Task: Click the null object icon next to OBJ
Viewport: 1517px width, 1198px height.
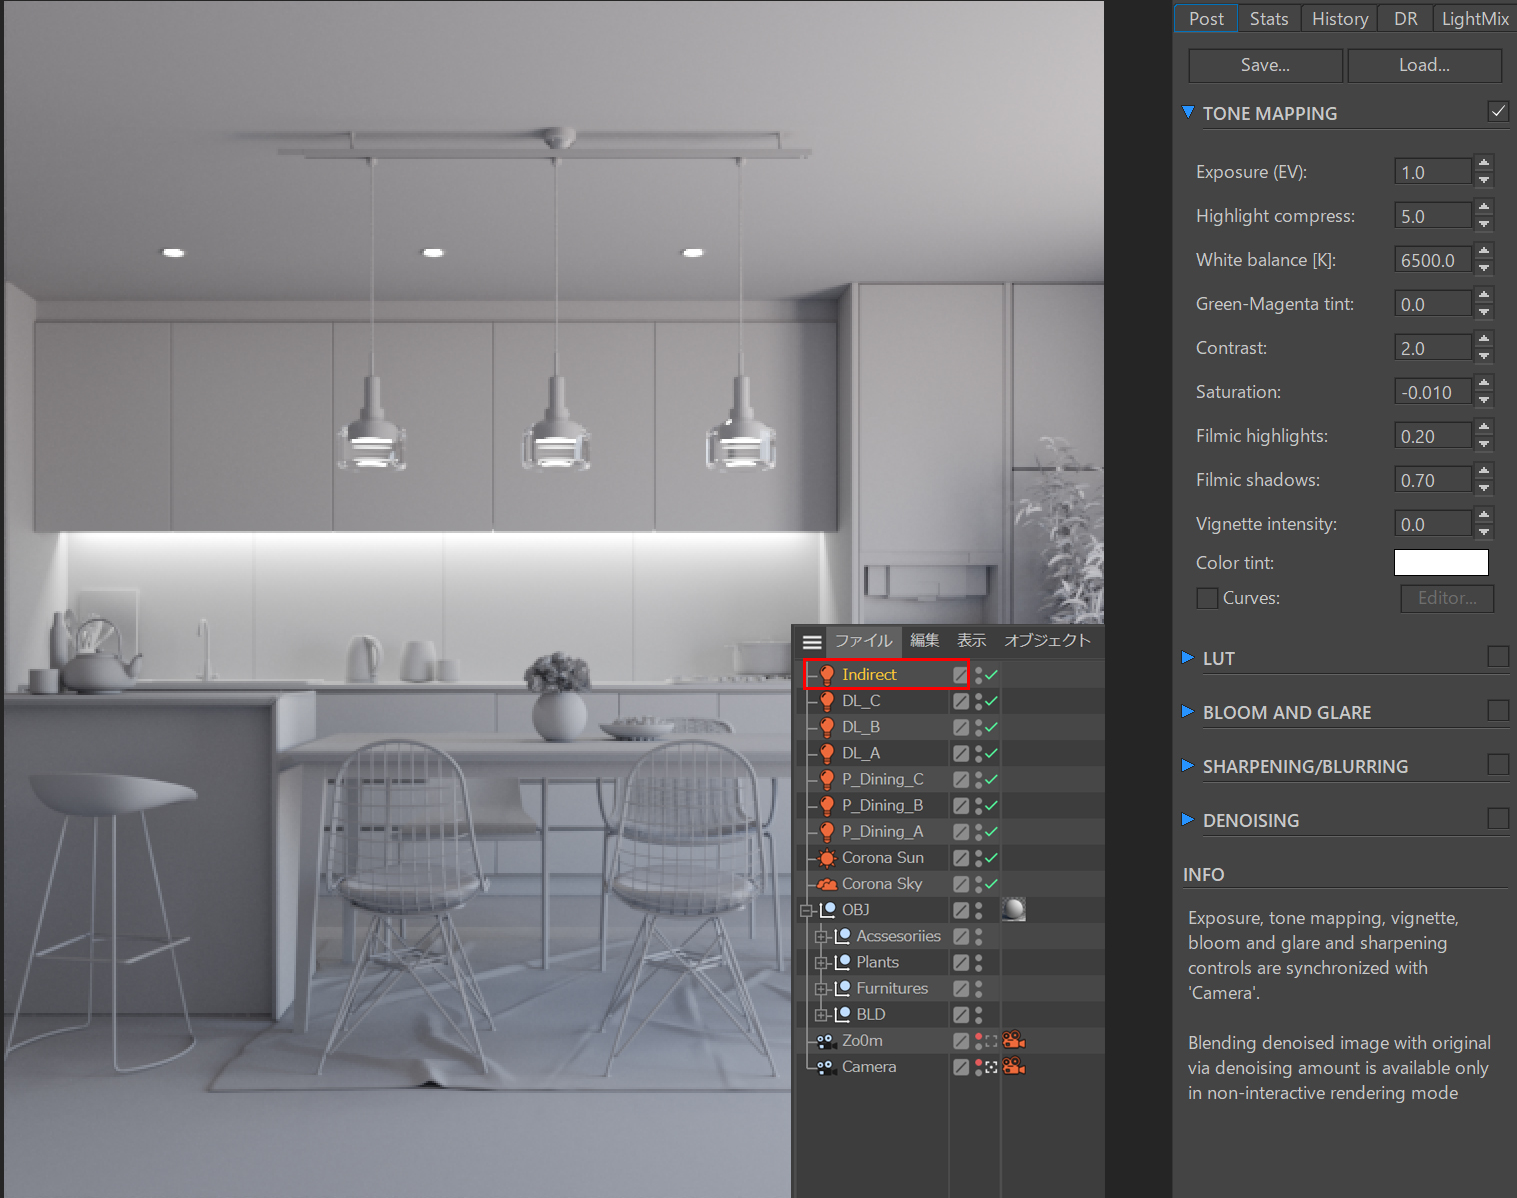Action: pos(830,909)
